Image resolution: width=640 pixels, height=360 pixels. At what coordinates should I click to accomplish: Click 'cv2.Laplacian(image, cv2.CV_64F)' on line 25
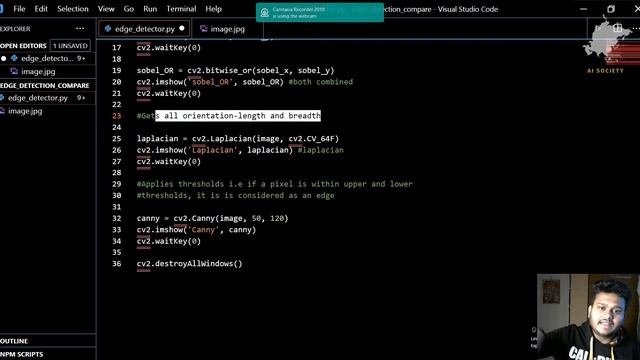265,139
